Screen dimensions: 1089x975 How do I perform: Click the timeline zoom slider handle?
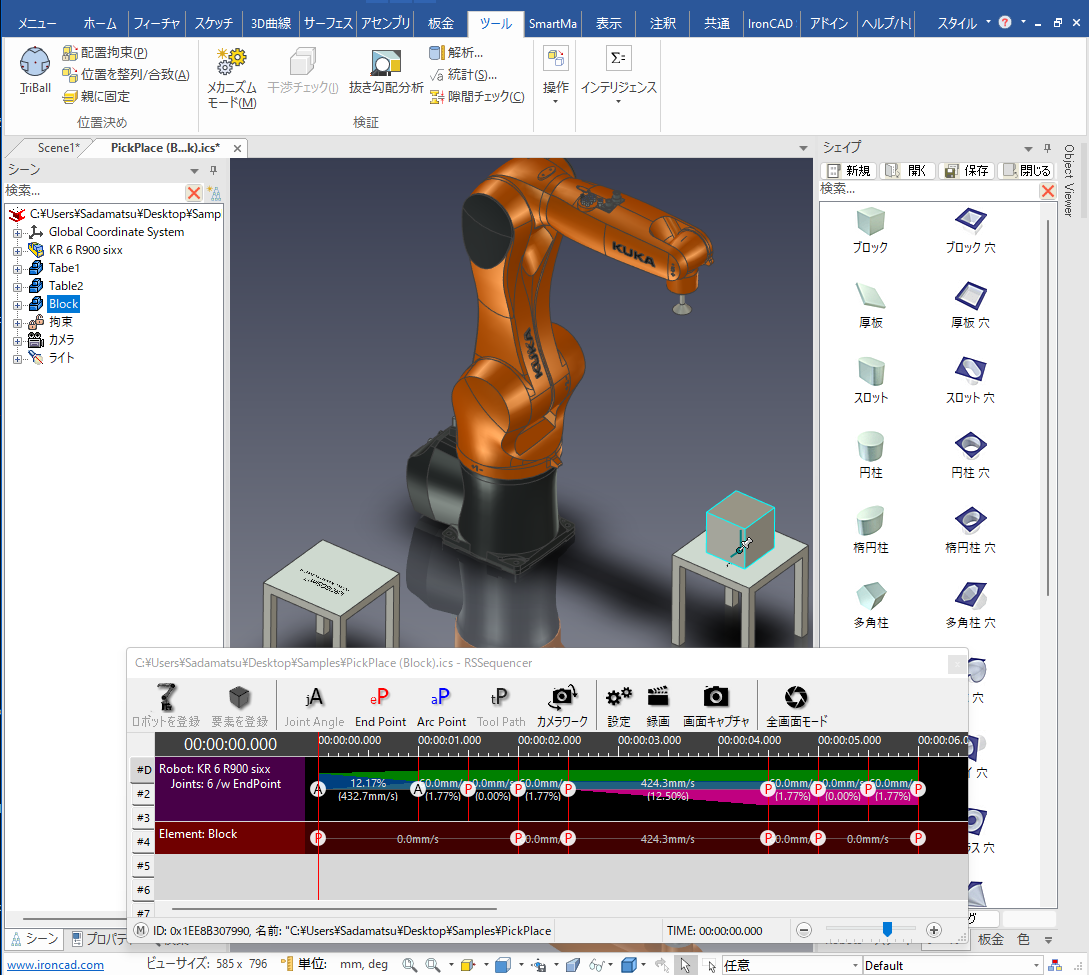pos(886,930)
